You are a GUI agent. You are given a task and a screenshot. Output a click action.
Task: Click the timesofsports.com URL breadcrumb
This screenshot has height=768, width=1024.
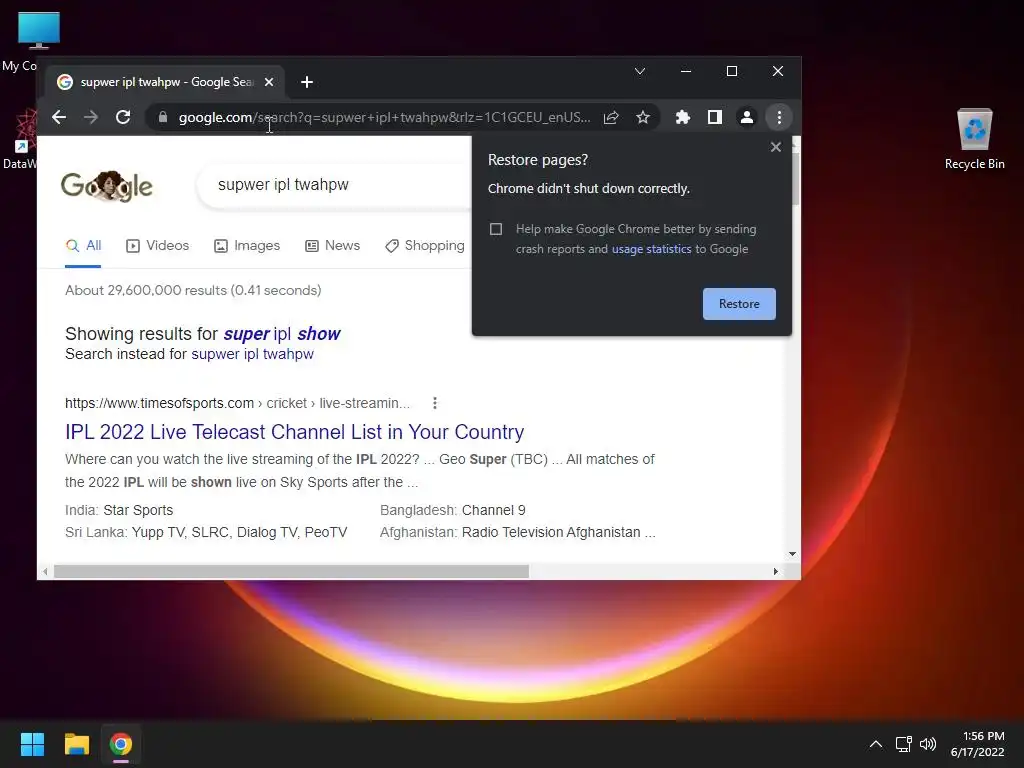click(238, 404)
